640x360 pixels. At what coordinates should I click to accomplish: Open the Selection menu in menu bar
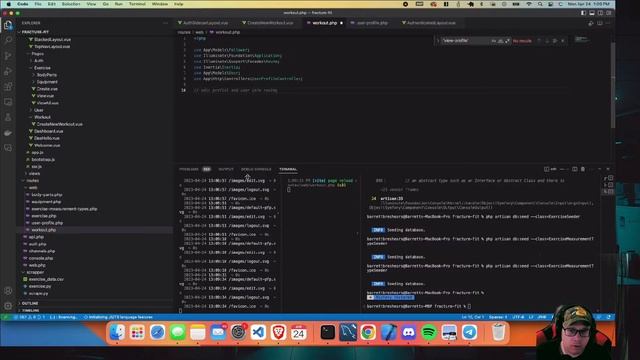click(71, 4)
